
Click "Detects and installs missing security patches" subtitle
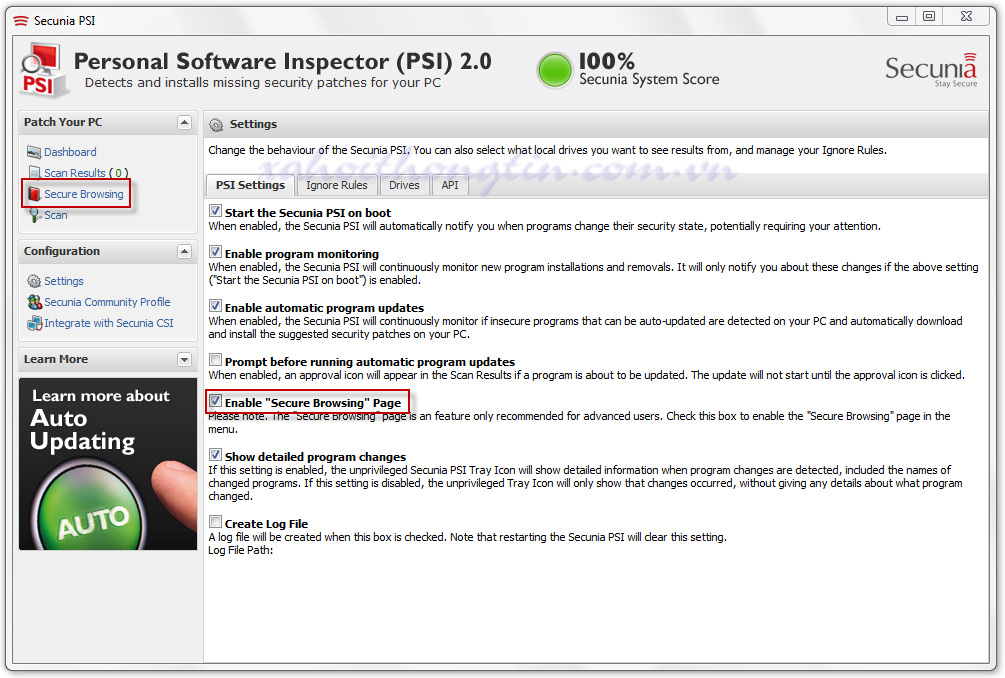263,83
